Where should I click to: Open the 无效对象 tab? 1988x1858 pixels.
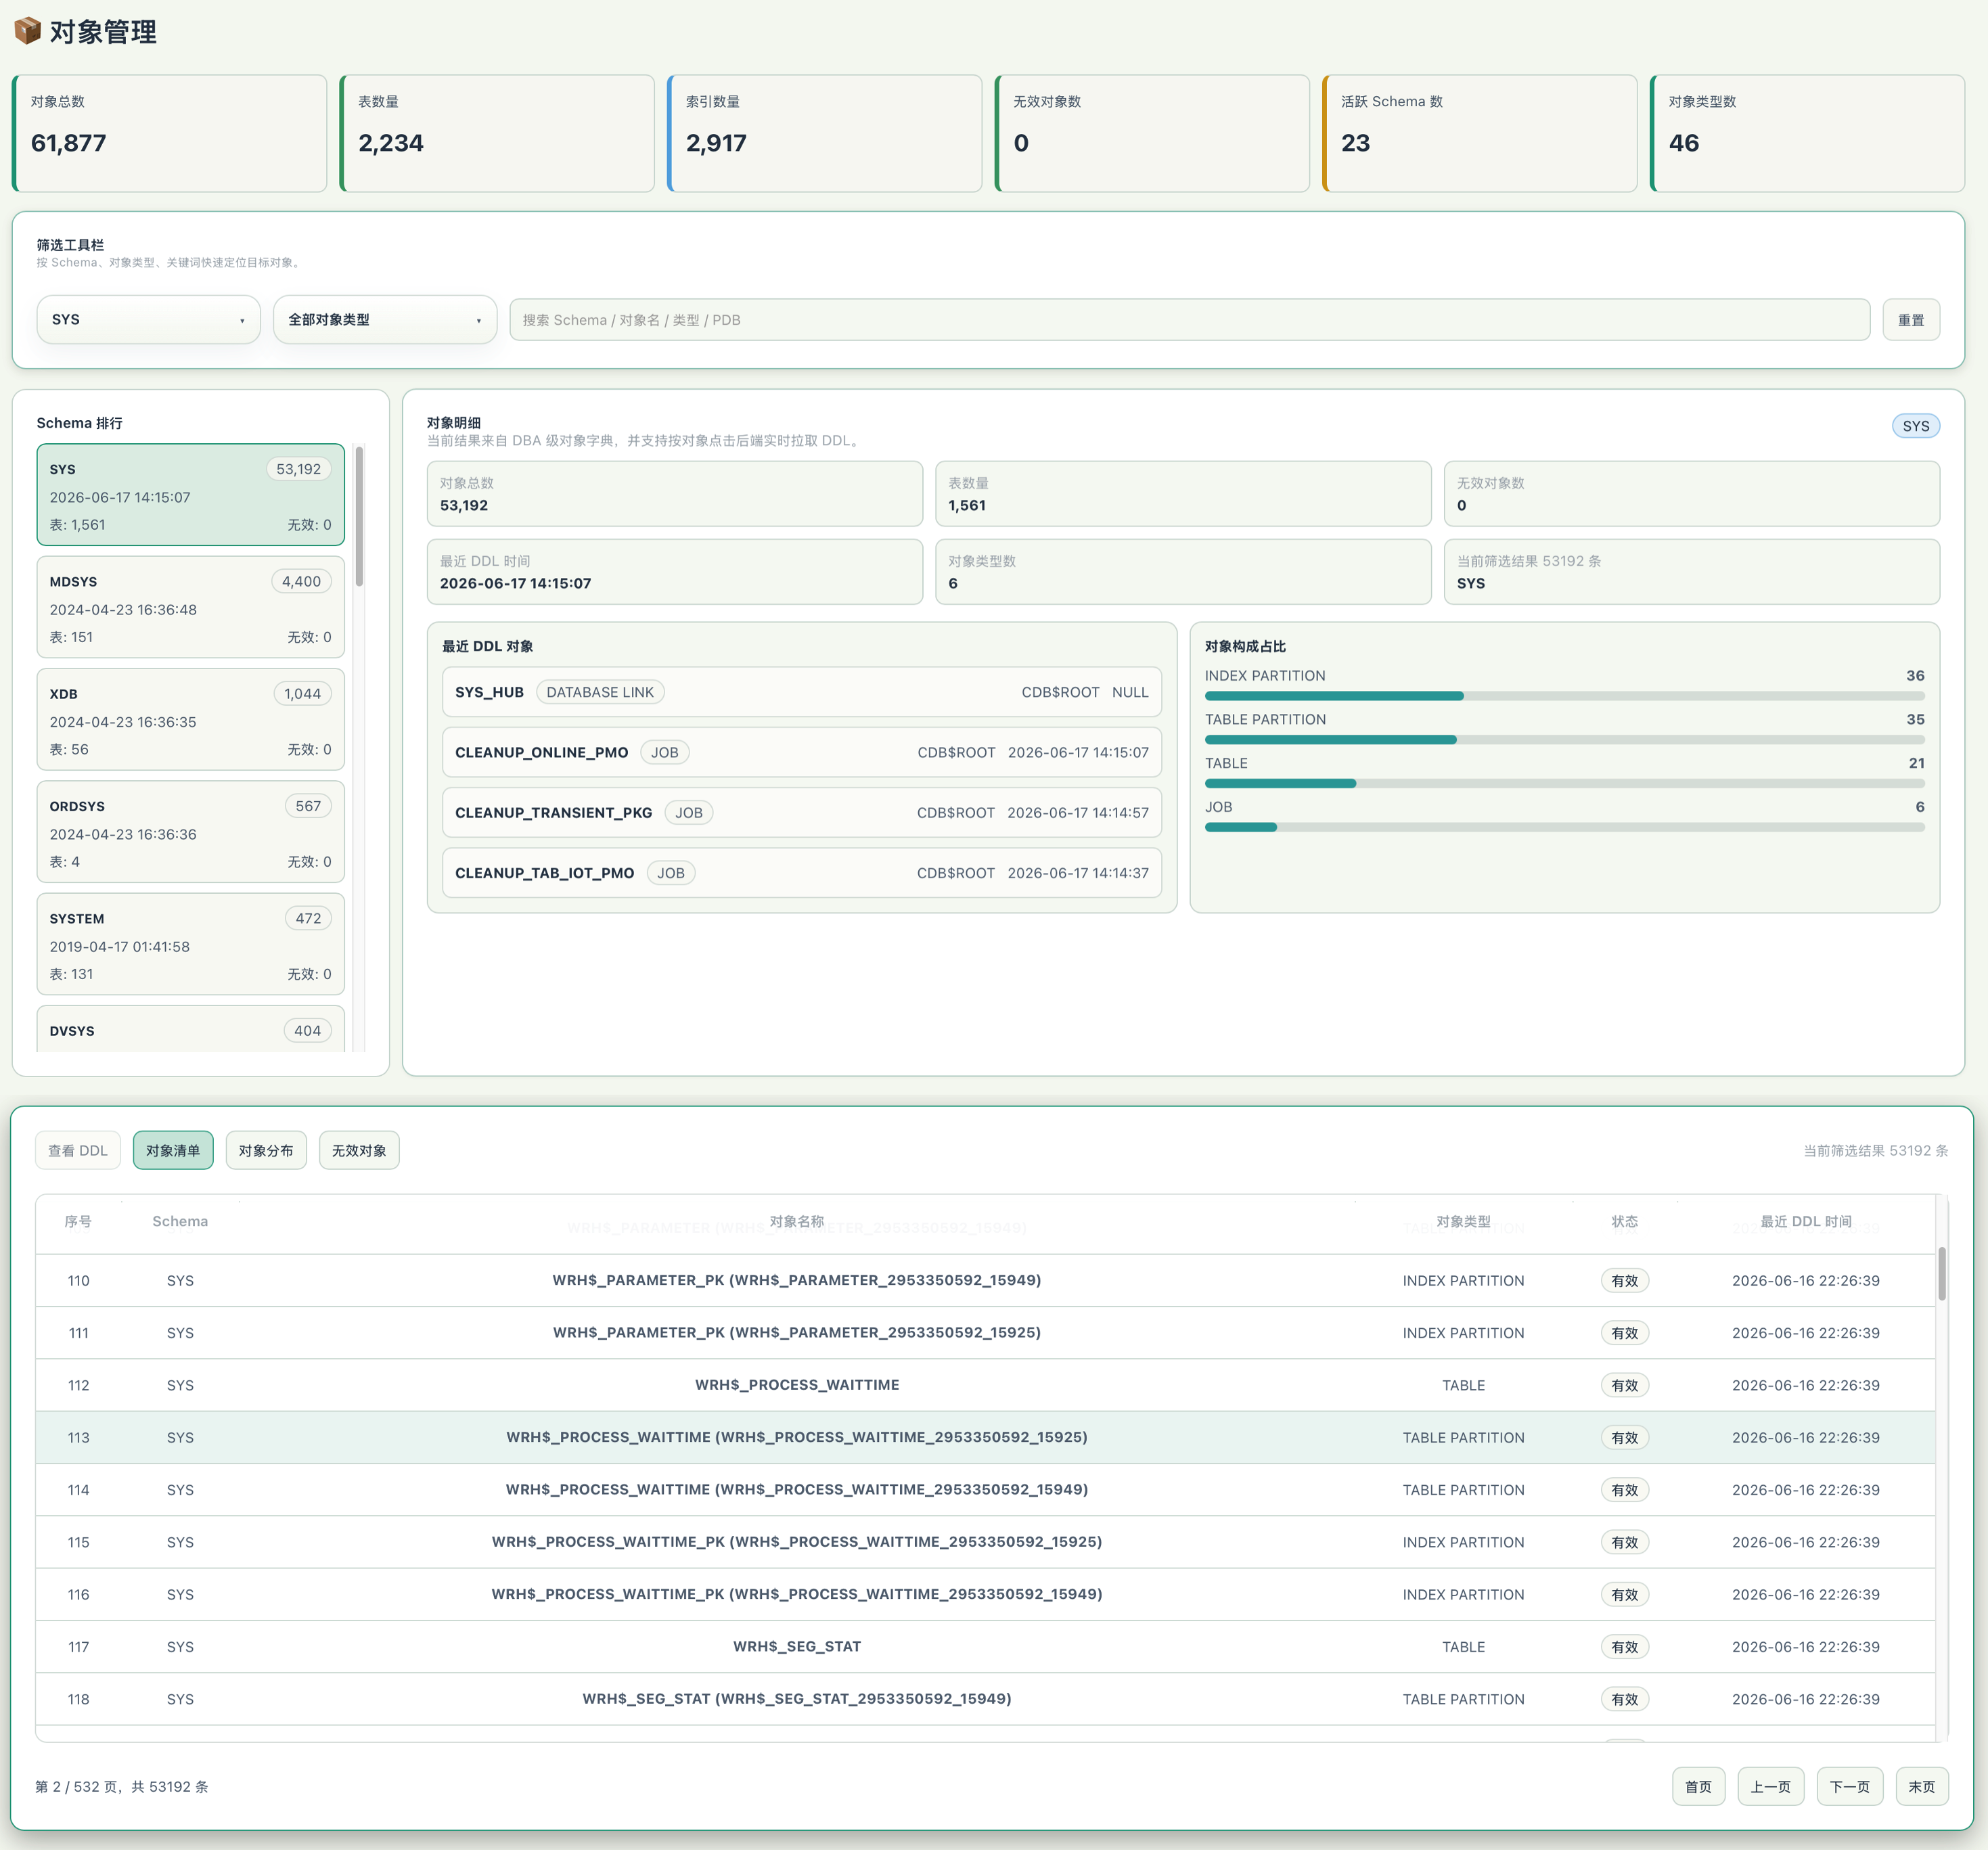(359, 1151)
